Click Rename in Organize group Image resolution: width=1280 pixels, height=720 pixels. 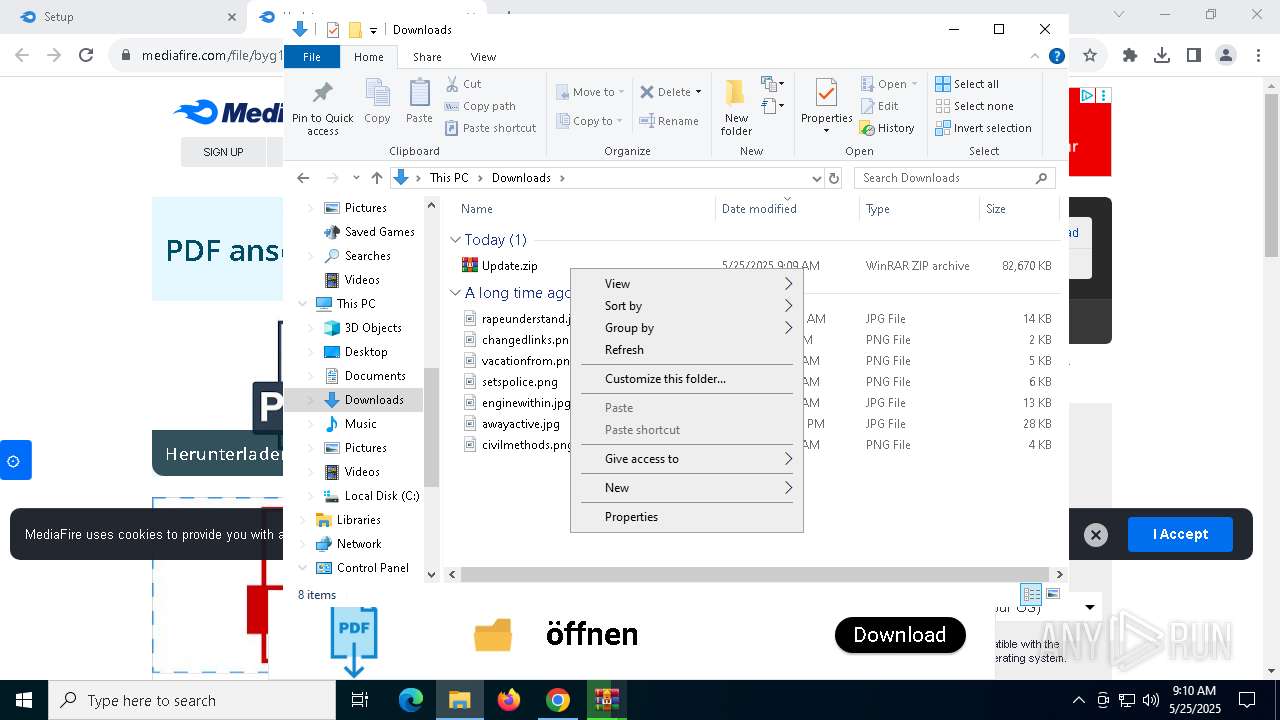coord(669,121)
